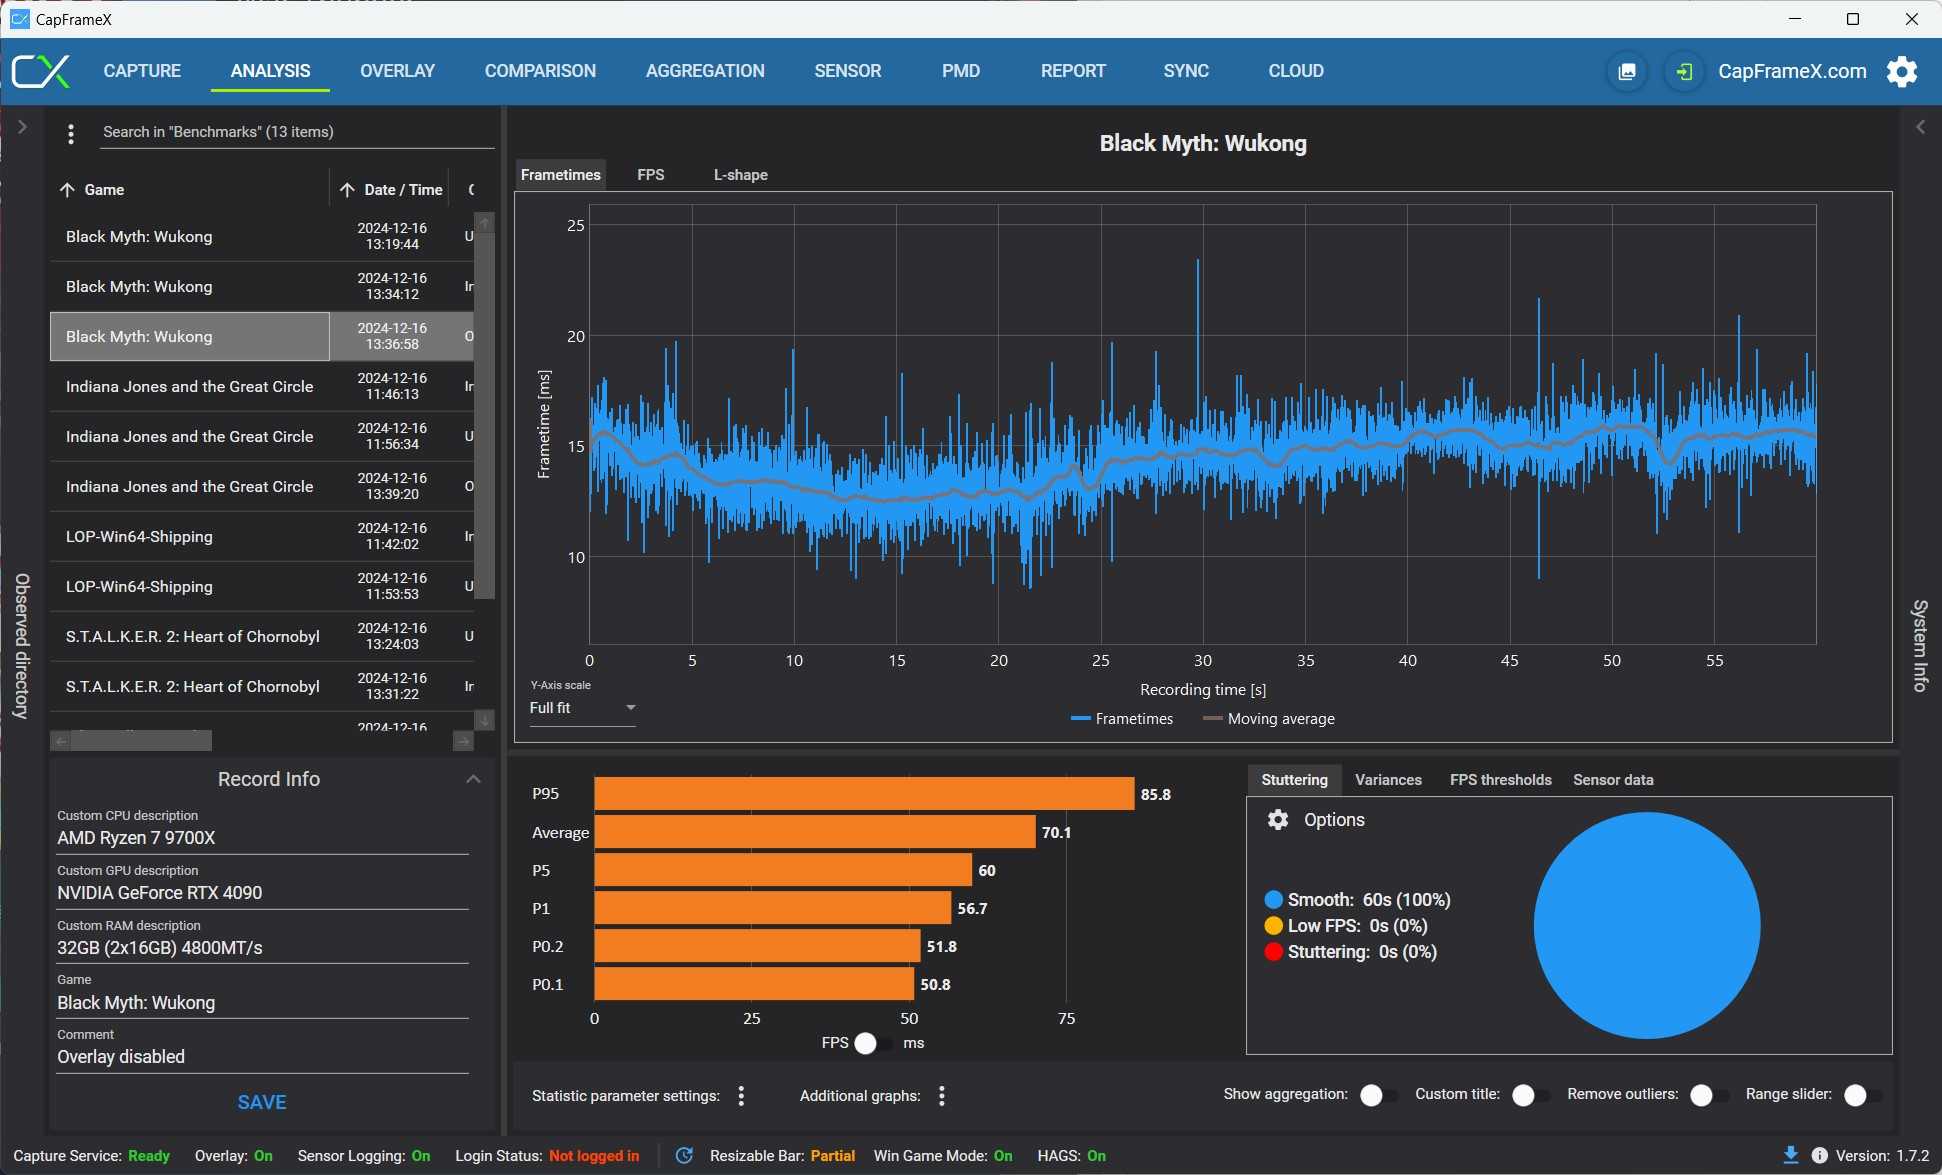
Task: Save the record info
Action: [x=262, y=1102]
